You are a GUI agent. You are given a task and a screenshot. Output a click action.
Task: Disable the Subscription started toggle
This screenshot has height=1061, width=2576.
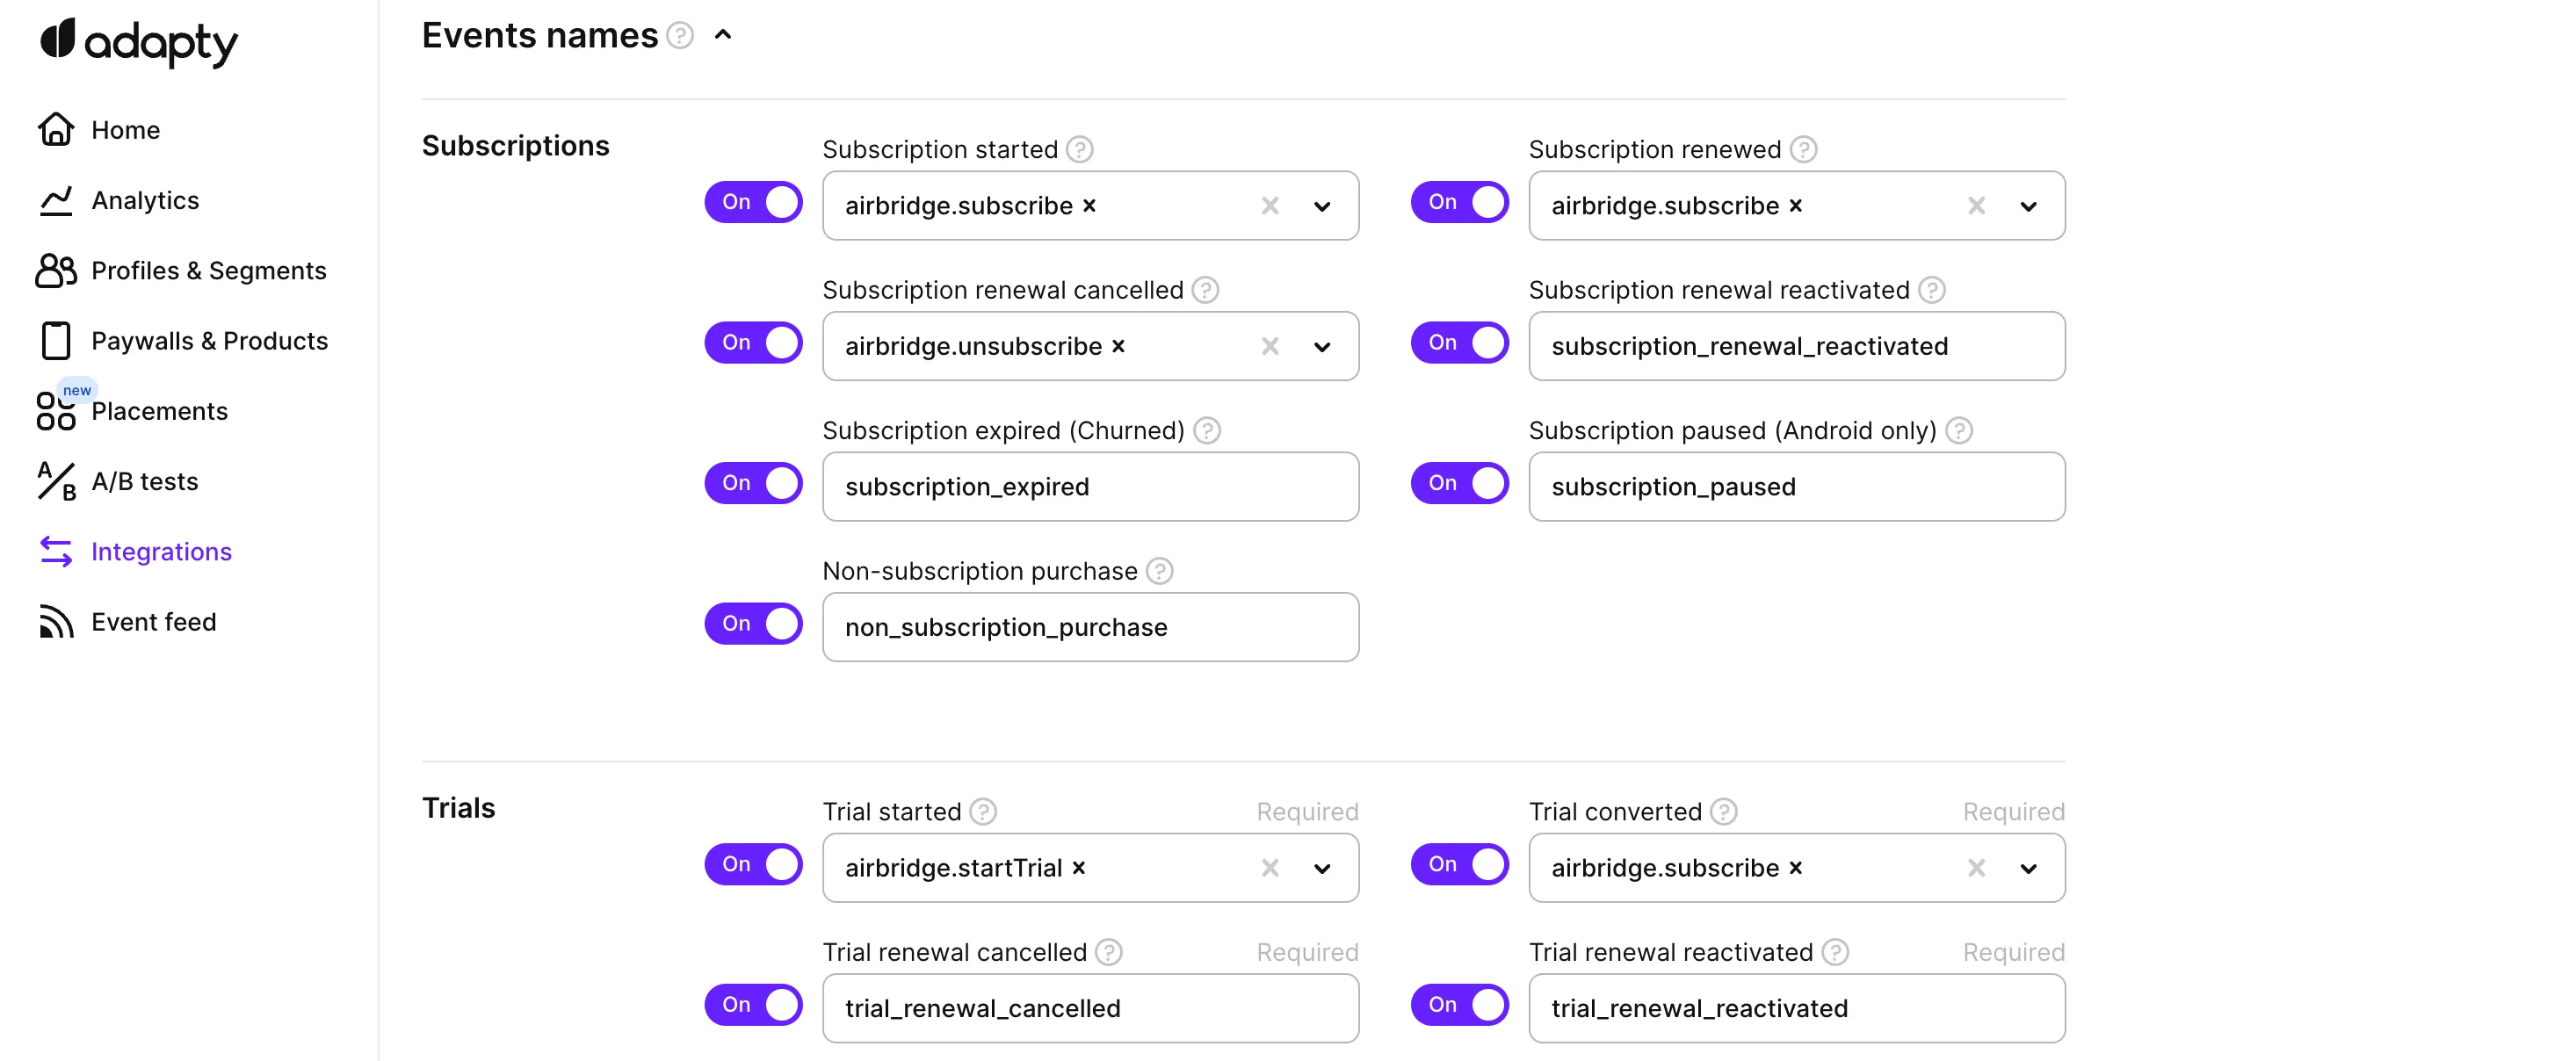coord(754,202)
